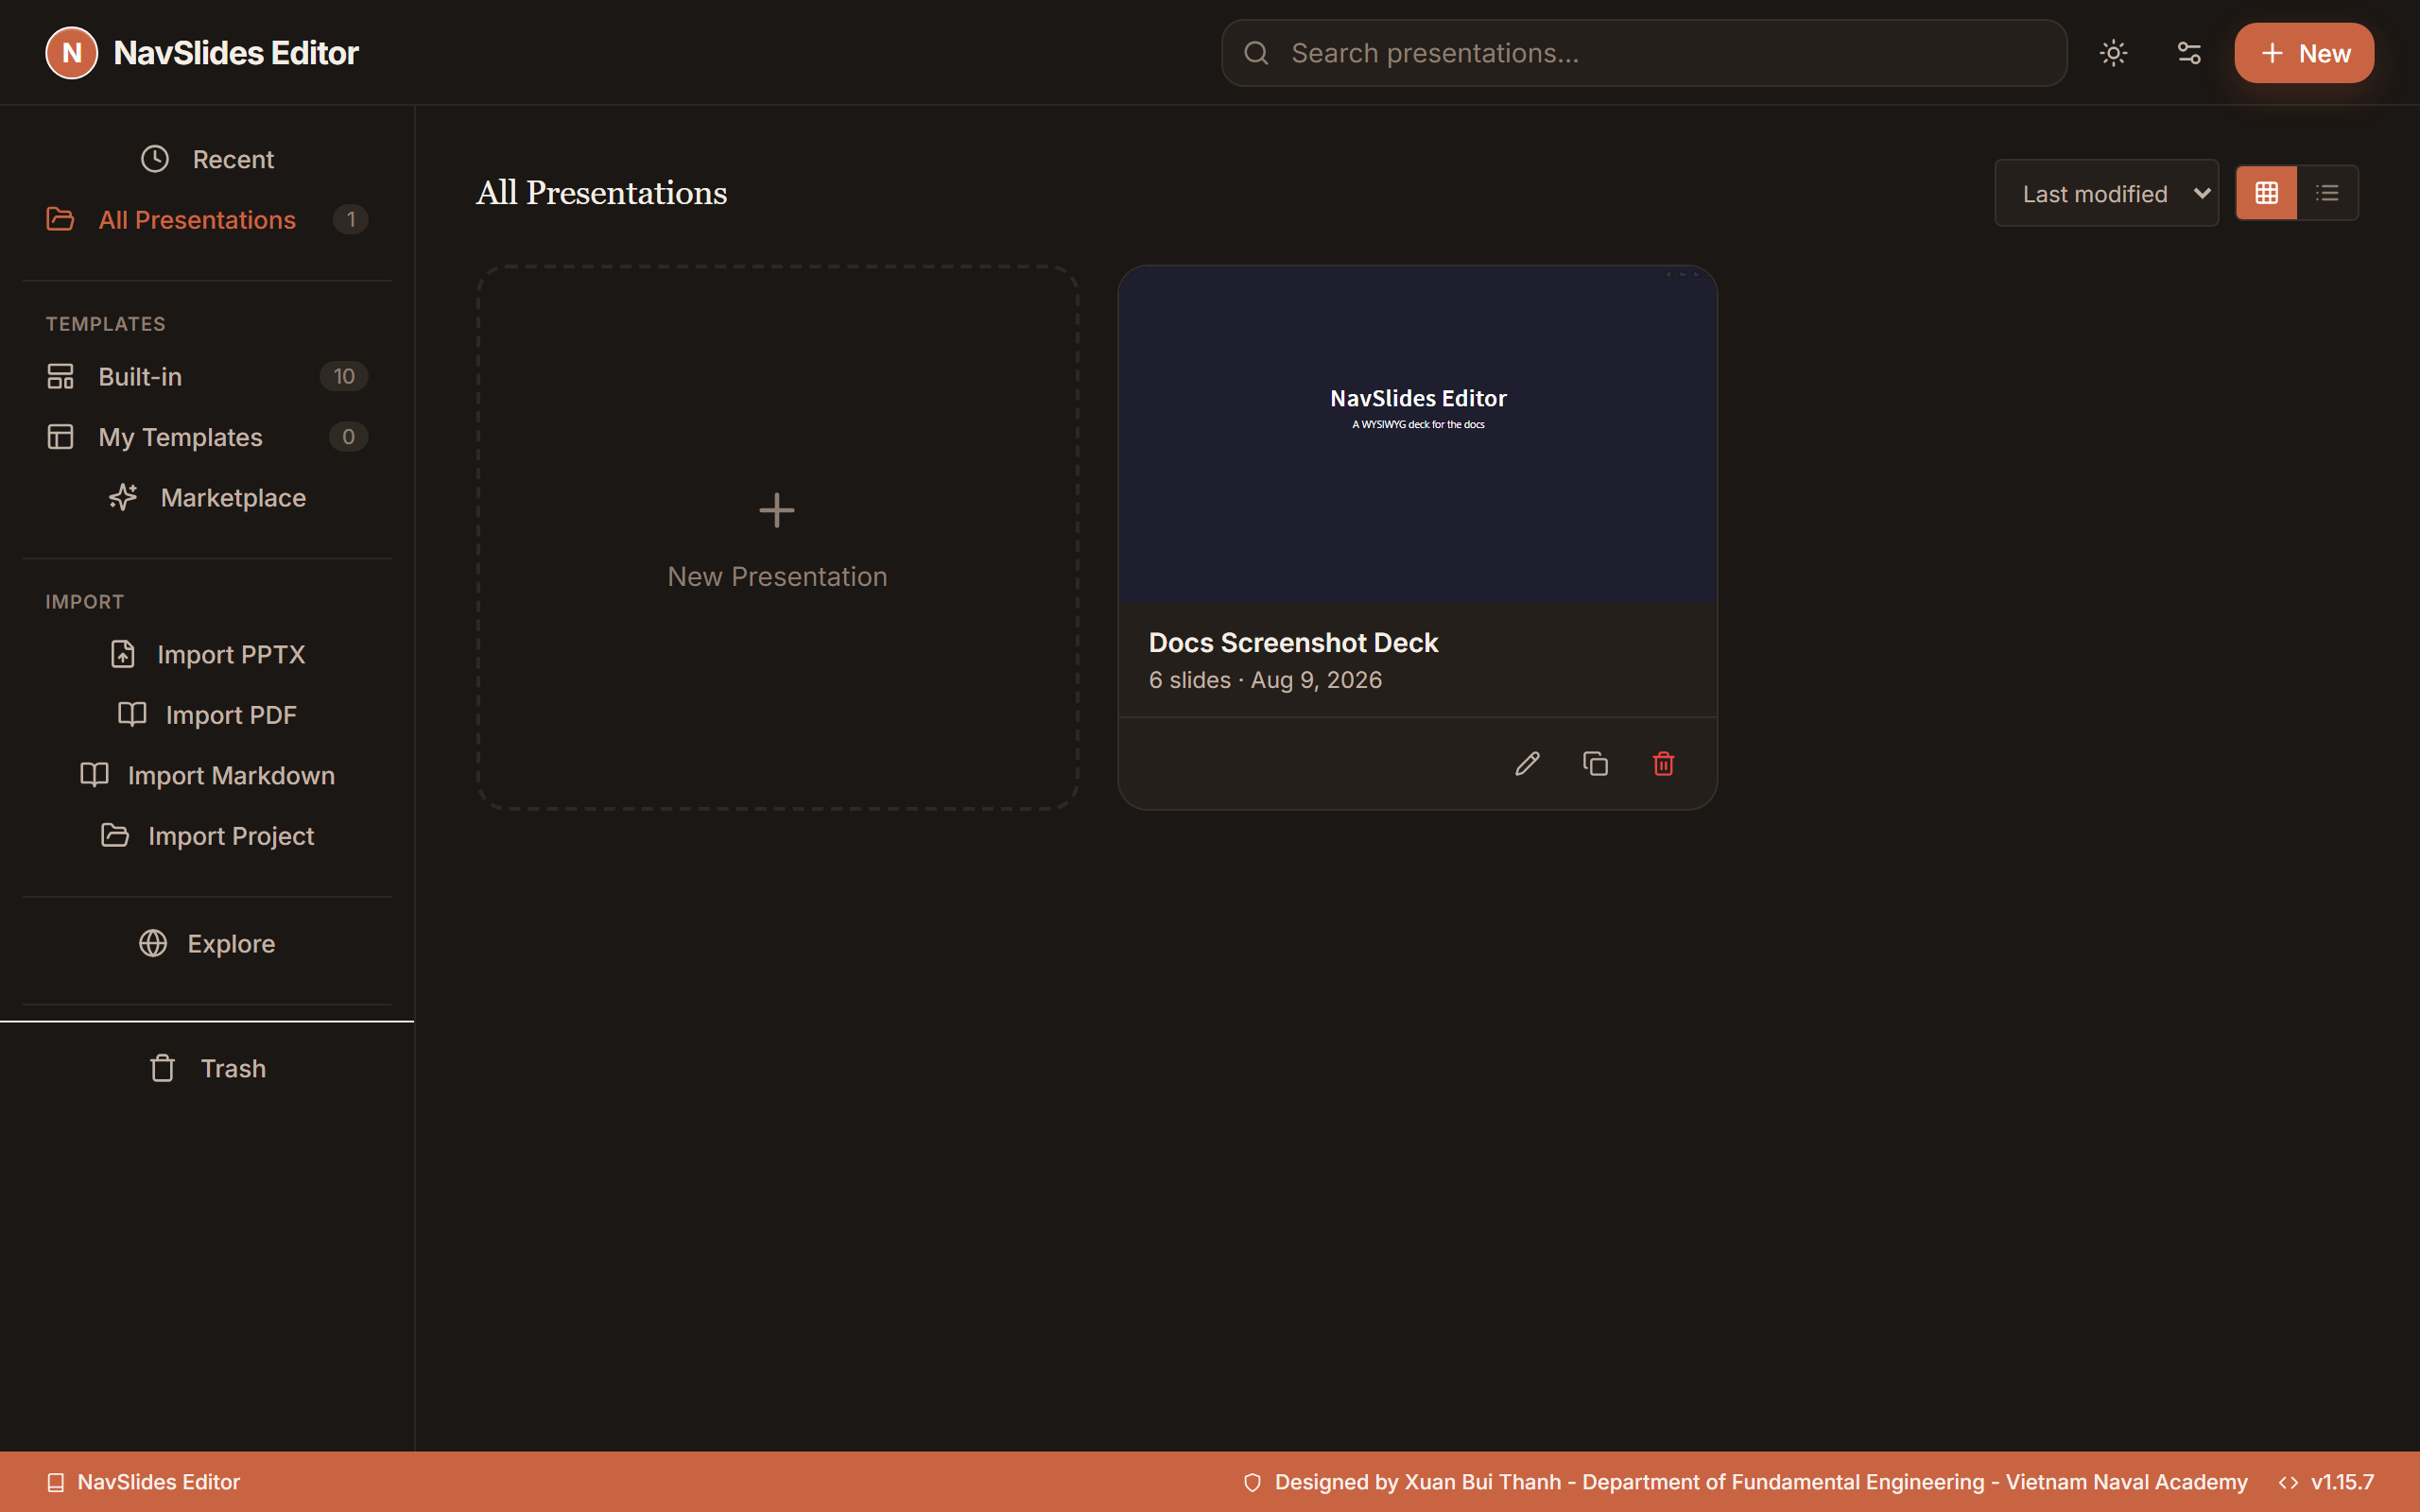Image resolution: width=2420 pixels, height=1512 pixels.
Task: Click the Explore globe icon
Action: [x=153, y=943]
